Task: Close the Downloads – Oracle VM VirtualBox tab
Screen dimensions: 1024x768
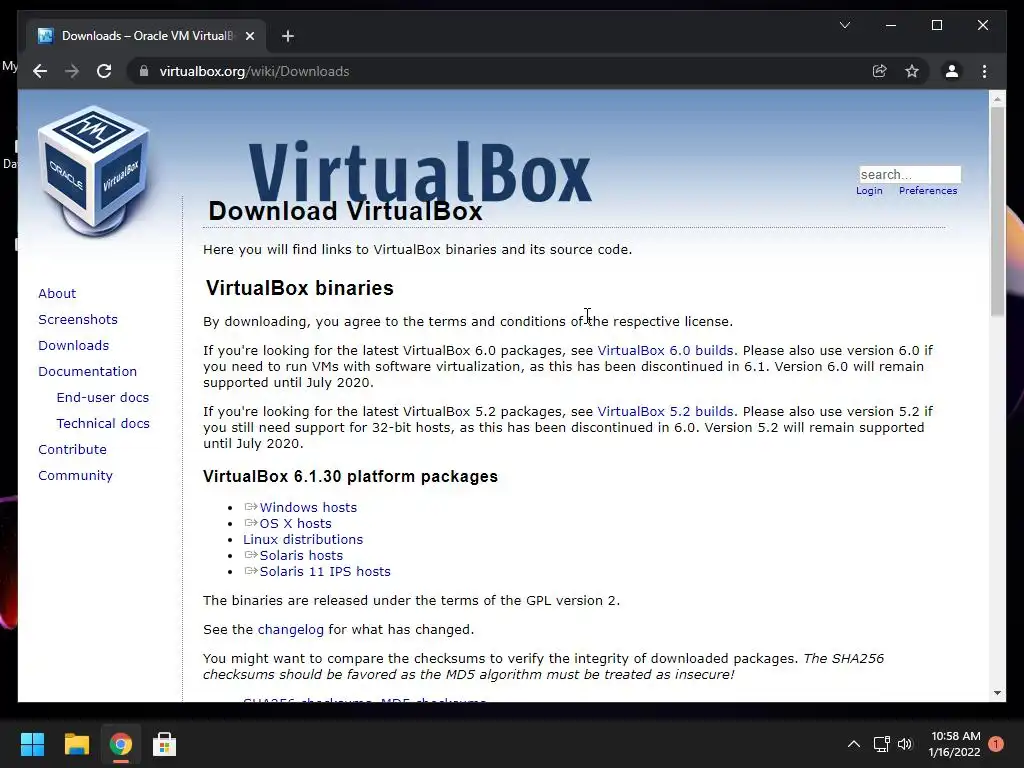Action: [x=249, y=36]
